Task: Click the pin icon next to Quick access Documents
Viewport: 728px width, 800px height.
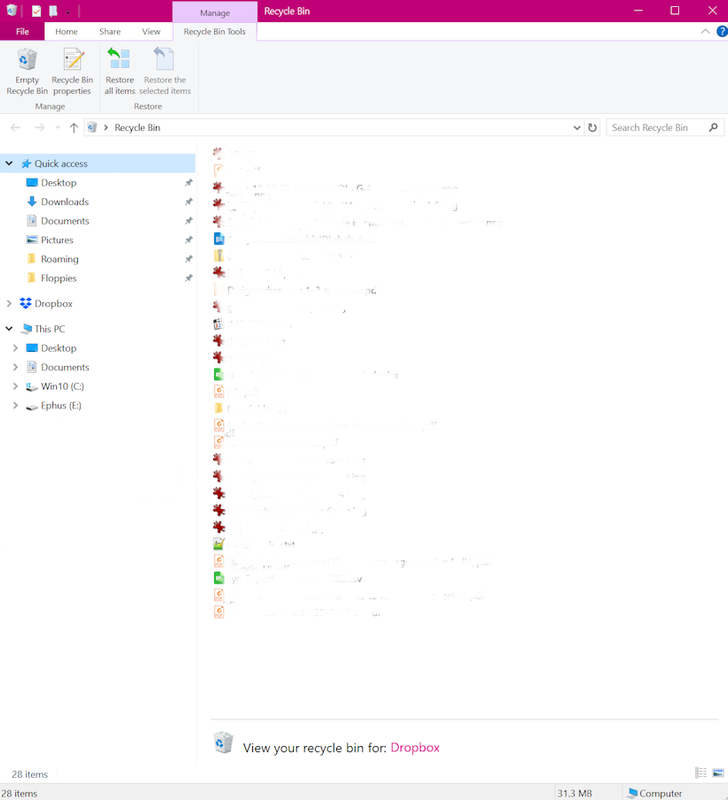Action: point(189,221)
